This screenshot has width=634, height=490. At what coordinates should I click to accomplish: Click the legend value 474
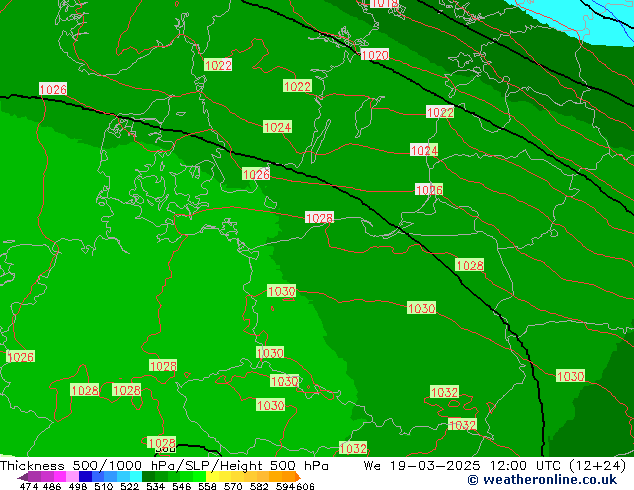(x=28, y=486)
